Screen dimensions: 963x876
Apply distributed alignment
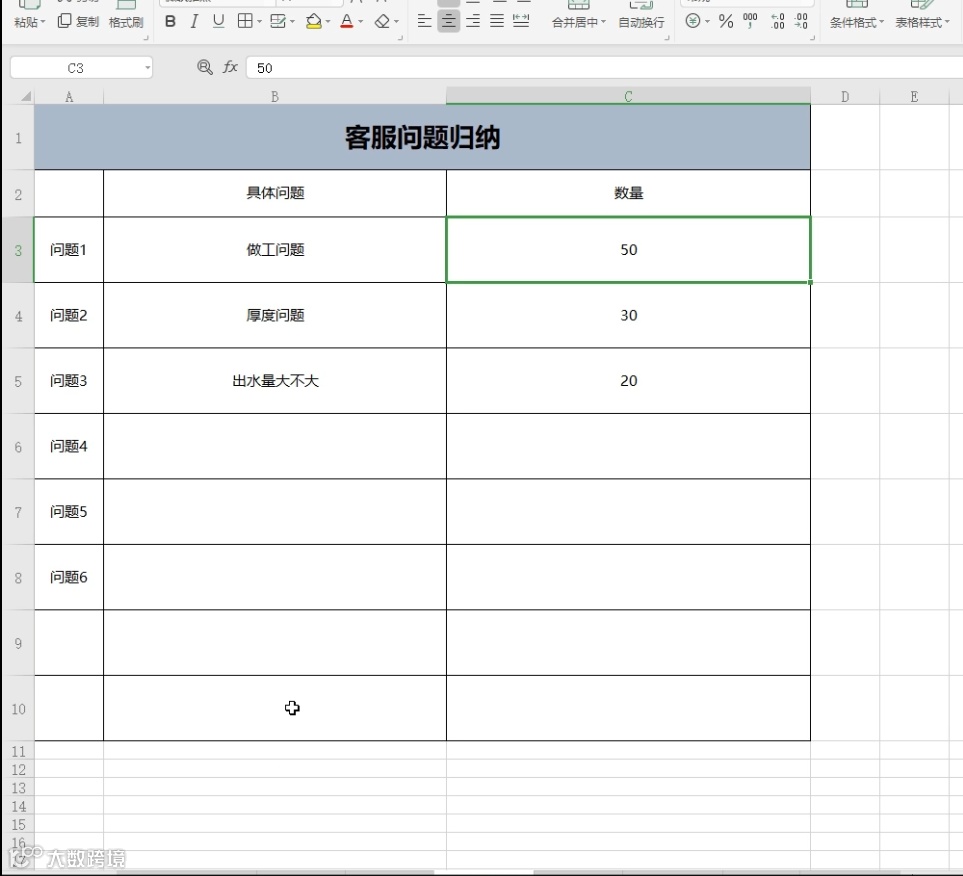click(x=521, y=22)
